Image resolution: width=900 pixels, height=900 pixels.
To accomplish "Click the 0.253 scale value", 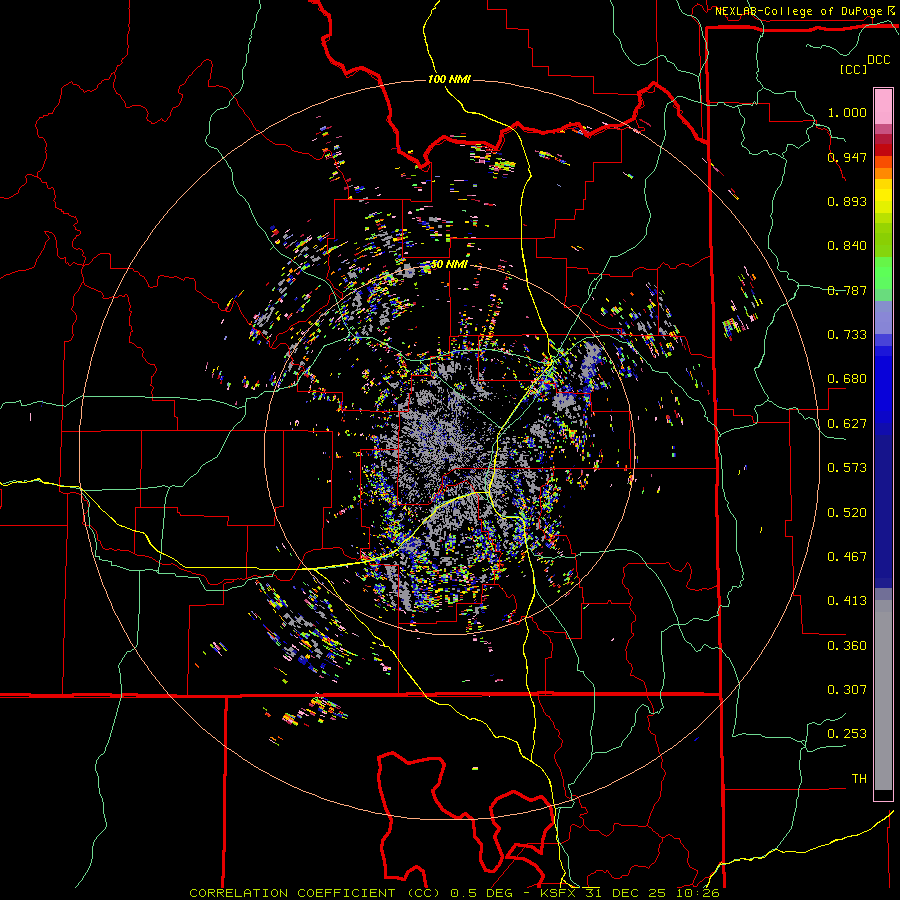I will pyautogui.click(x=847, y=734).
